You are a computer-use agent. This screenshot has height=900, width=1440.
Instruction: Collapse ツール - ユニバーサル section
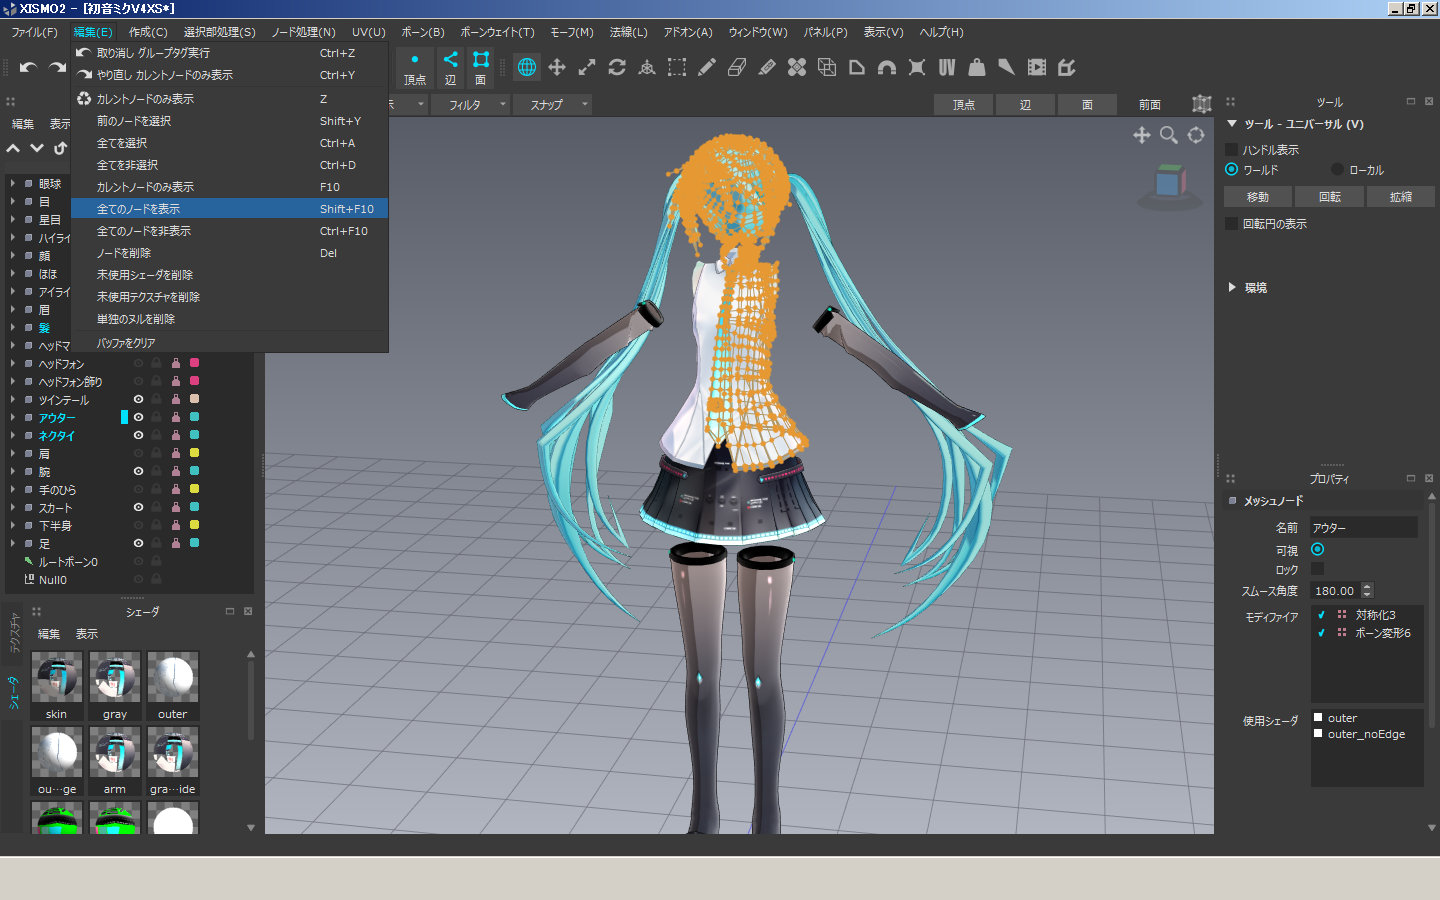click(x=1232, y=124)
